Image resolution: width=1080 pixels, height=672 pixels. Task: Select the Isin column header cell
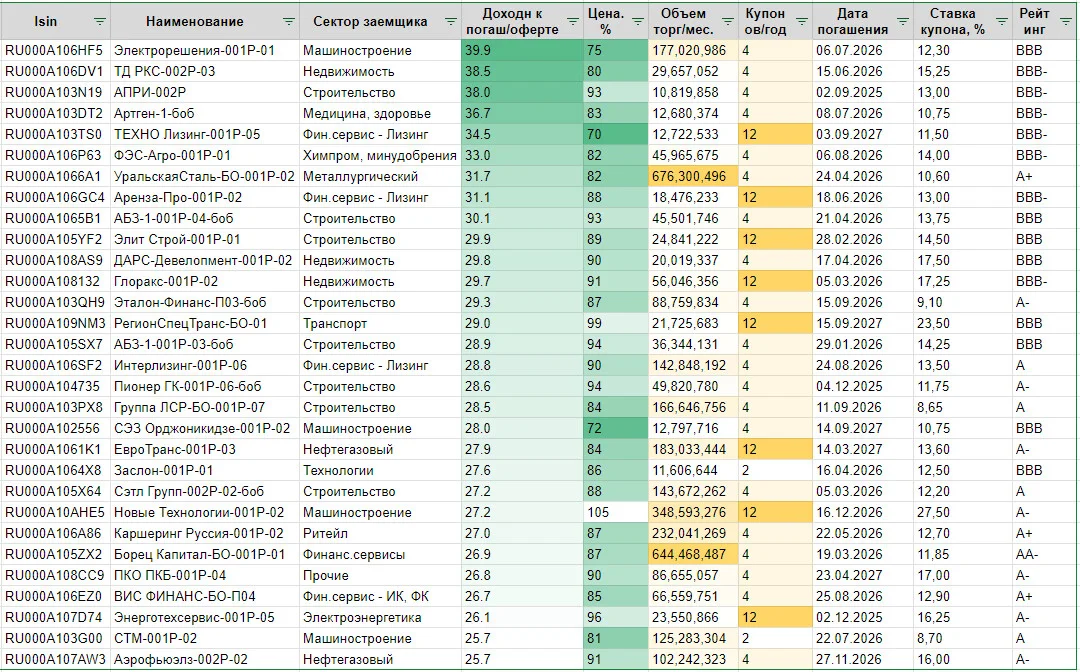point(56,21)
